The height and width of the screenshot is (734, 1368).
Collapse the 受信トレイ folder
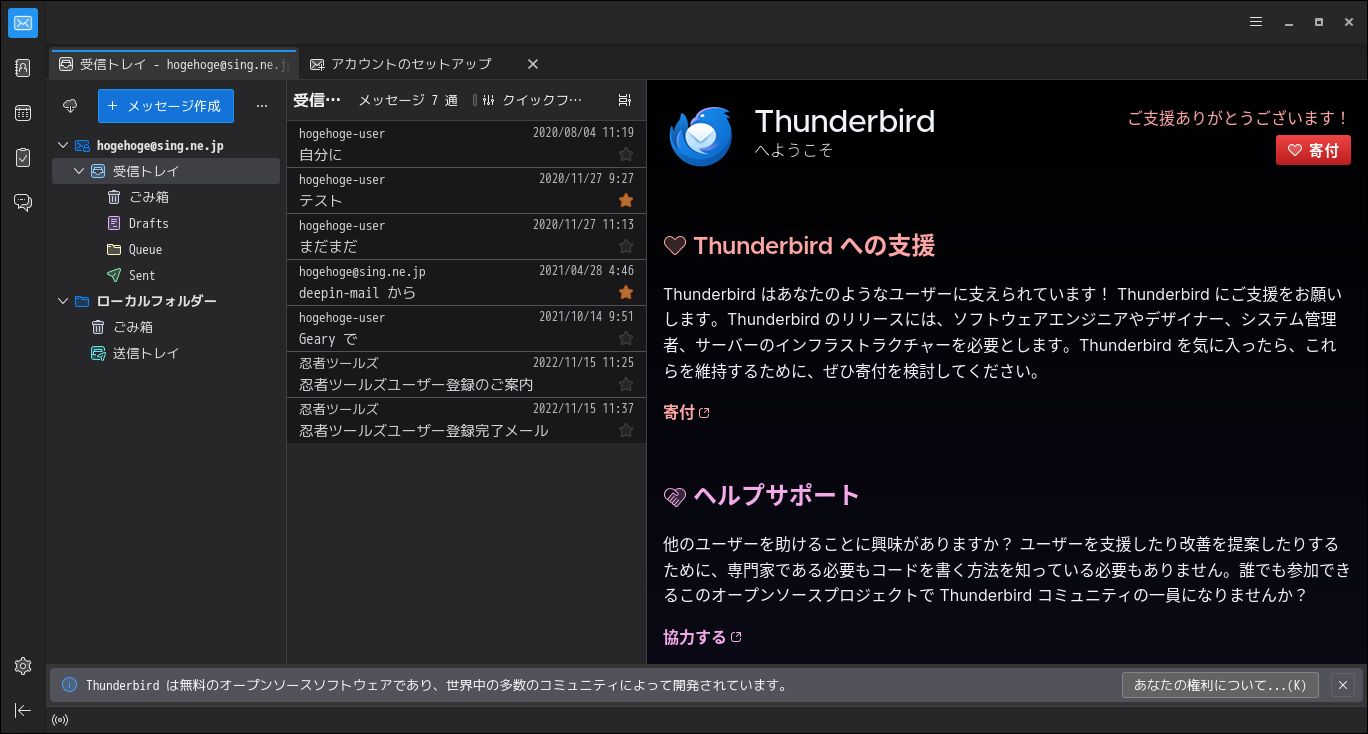[x=79, y=172]
